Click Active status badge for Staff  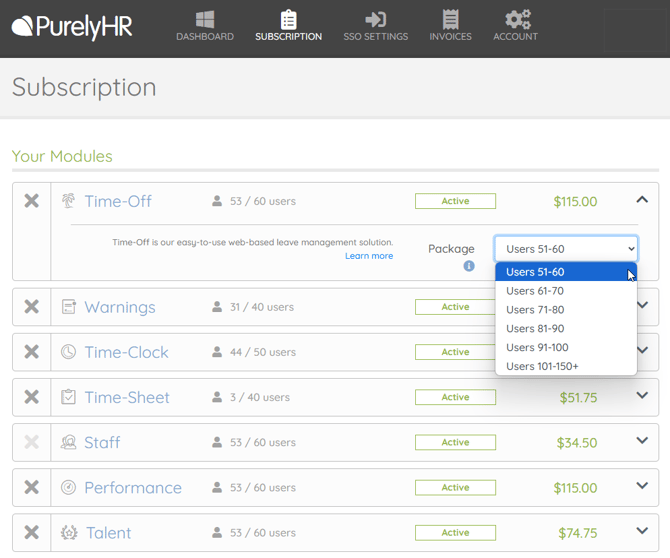pos(455,442)
